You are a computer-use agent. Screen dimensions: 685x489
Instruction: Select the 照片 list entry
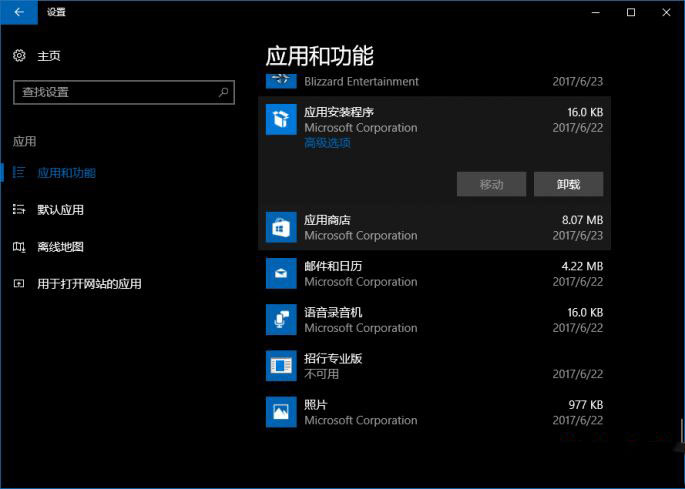434,412
